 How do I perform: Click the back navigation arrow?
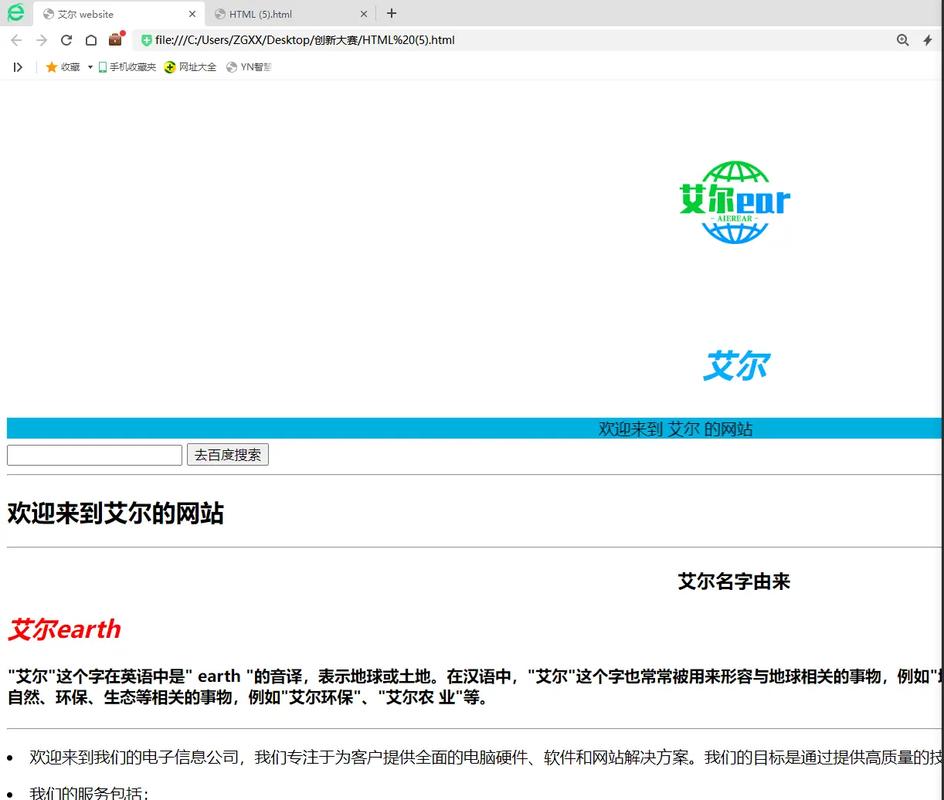(16, 40)
